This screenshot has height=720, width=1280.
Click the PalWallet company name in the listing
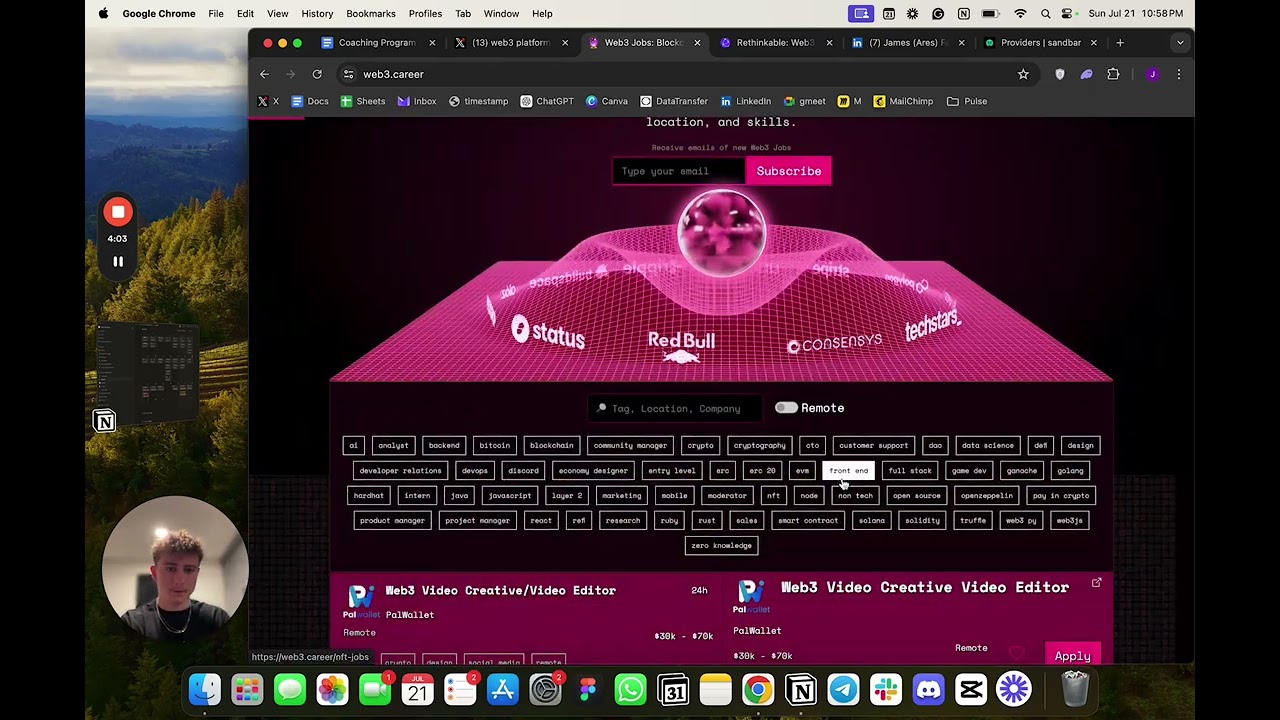410,615
